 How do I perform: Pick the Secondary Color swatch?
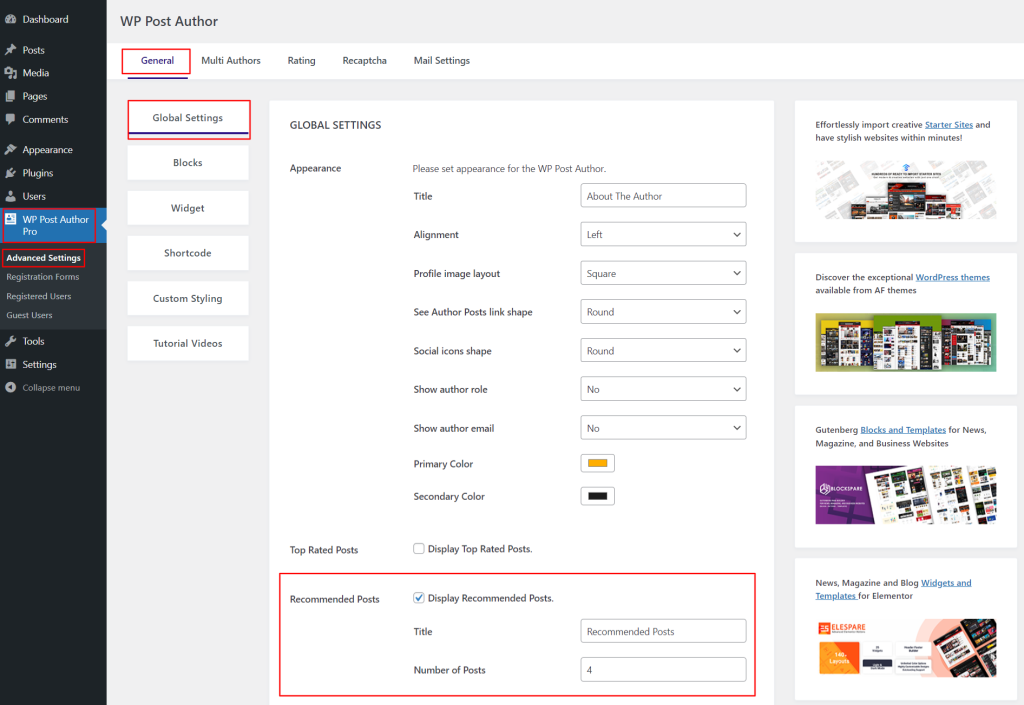click(x=598, y=496)
